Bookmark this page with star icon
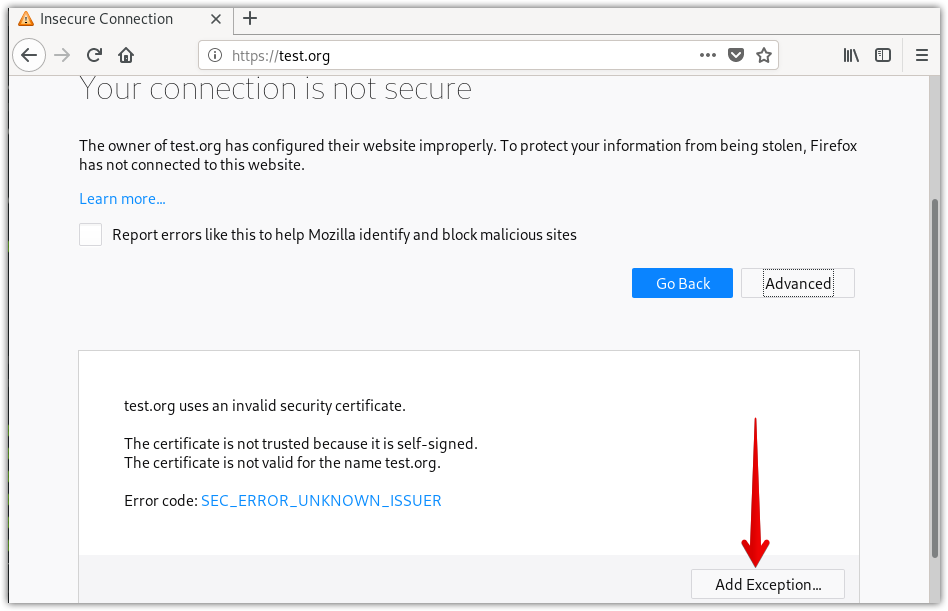 764,56
